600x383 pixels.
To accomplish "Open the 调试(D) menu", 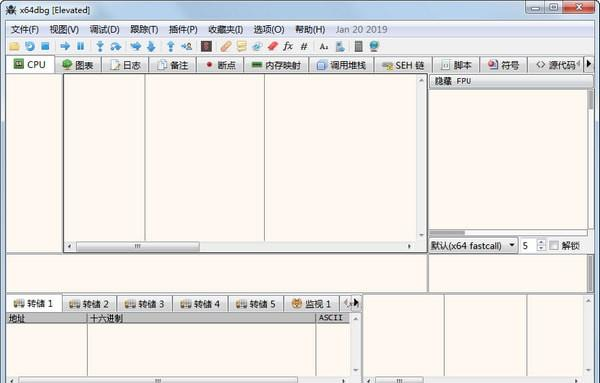I will click(x=104, y=29).
